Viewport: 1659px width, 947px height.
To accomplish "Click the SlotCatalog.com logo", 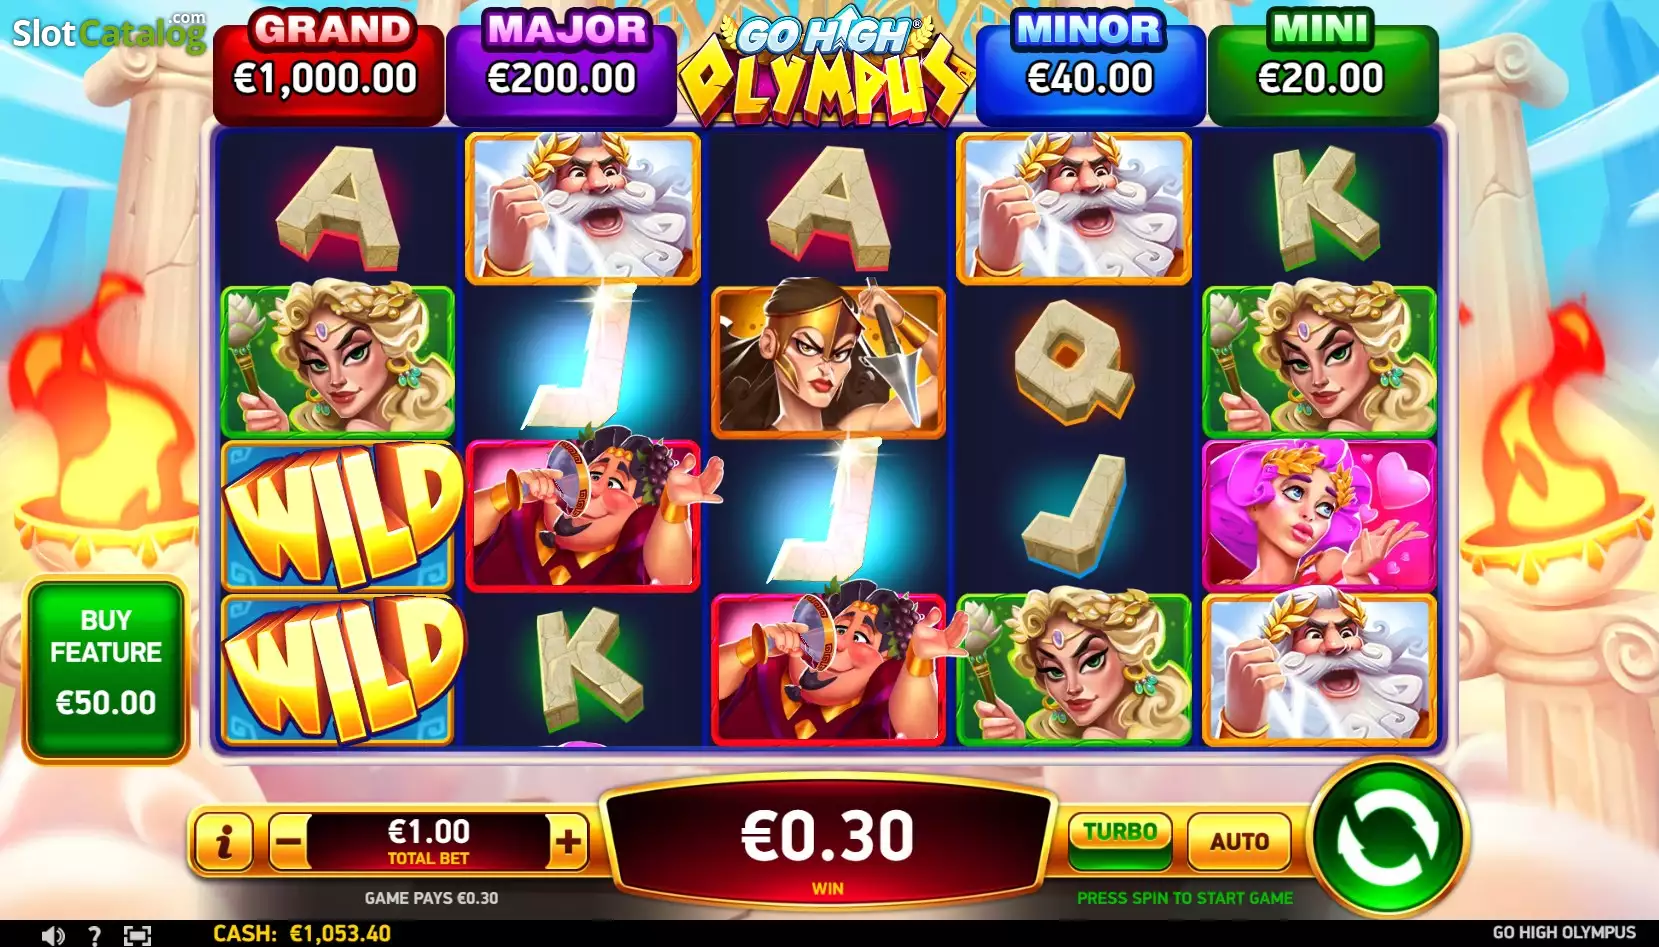I will [x=109, y=33].
